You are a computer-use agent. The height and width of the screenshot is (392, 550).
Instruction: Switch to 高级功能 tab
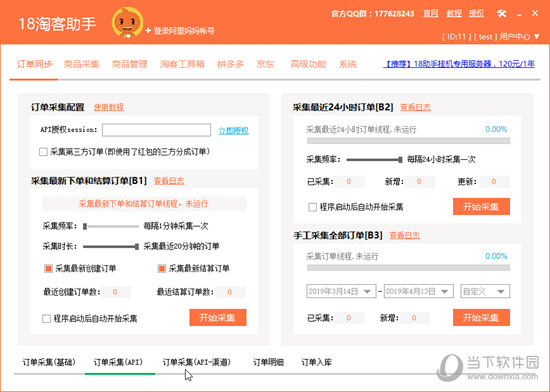tap(308, 64)
